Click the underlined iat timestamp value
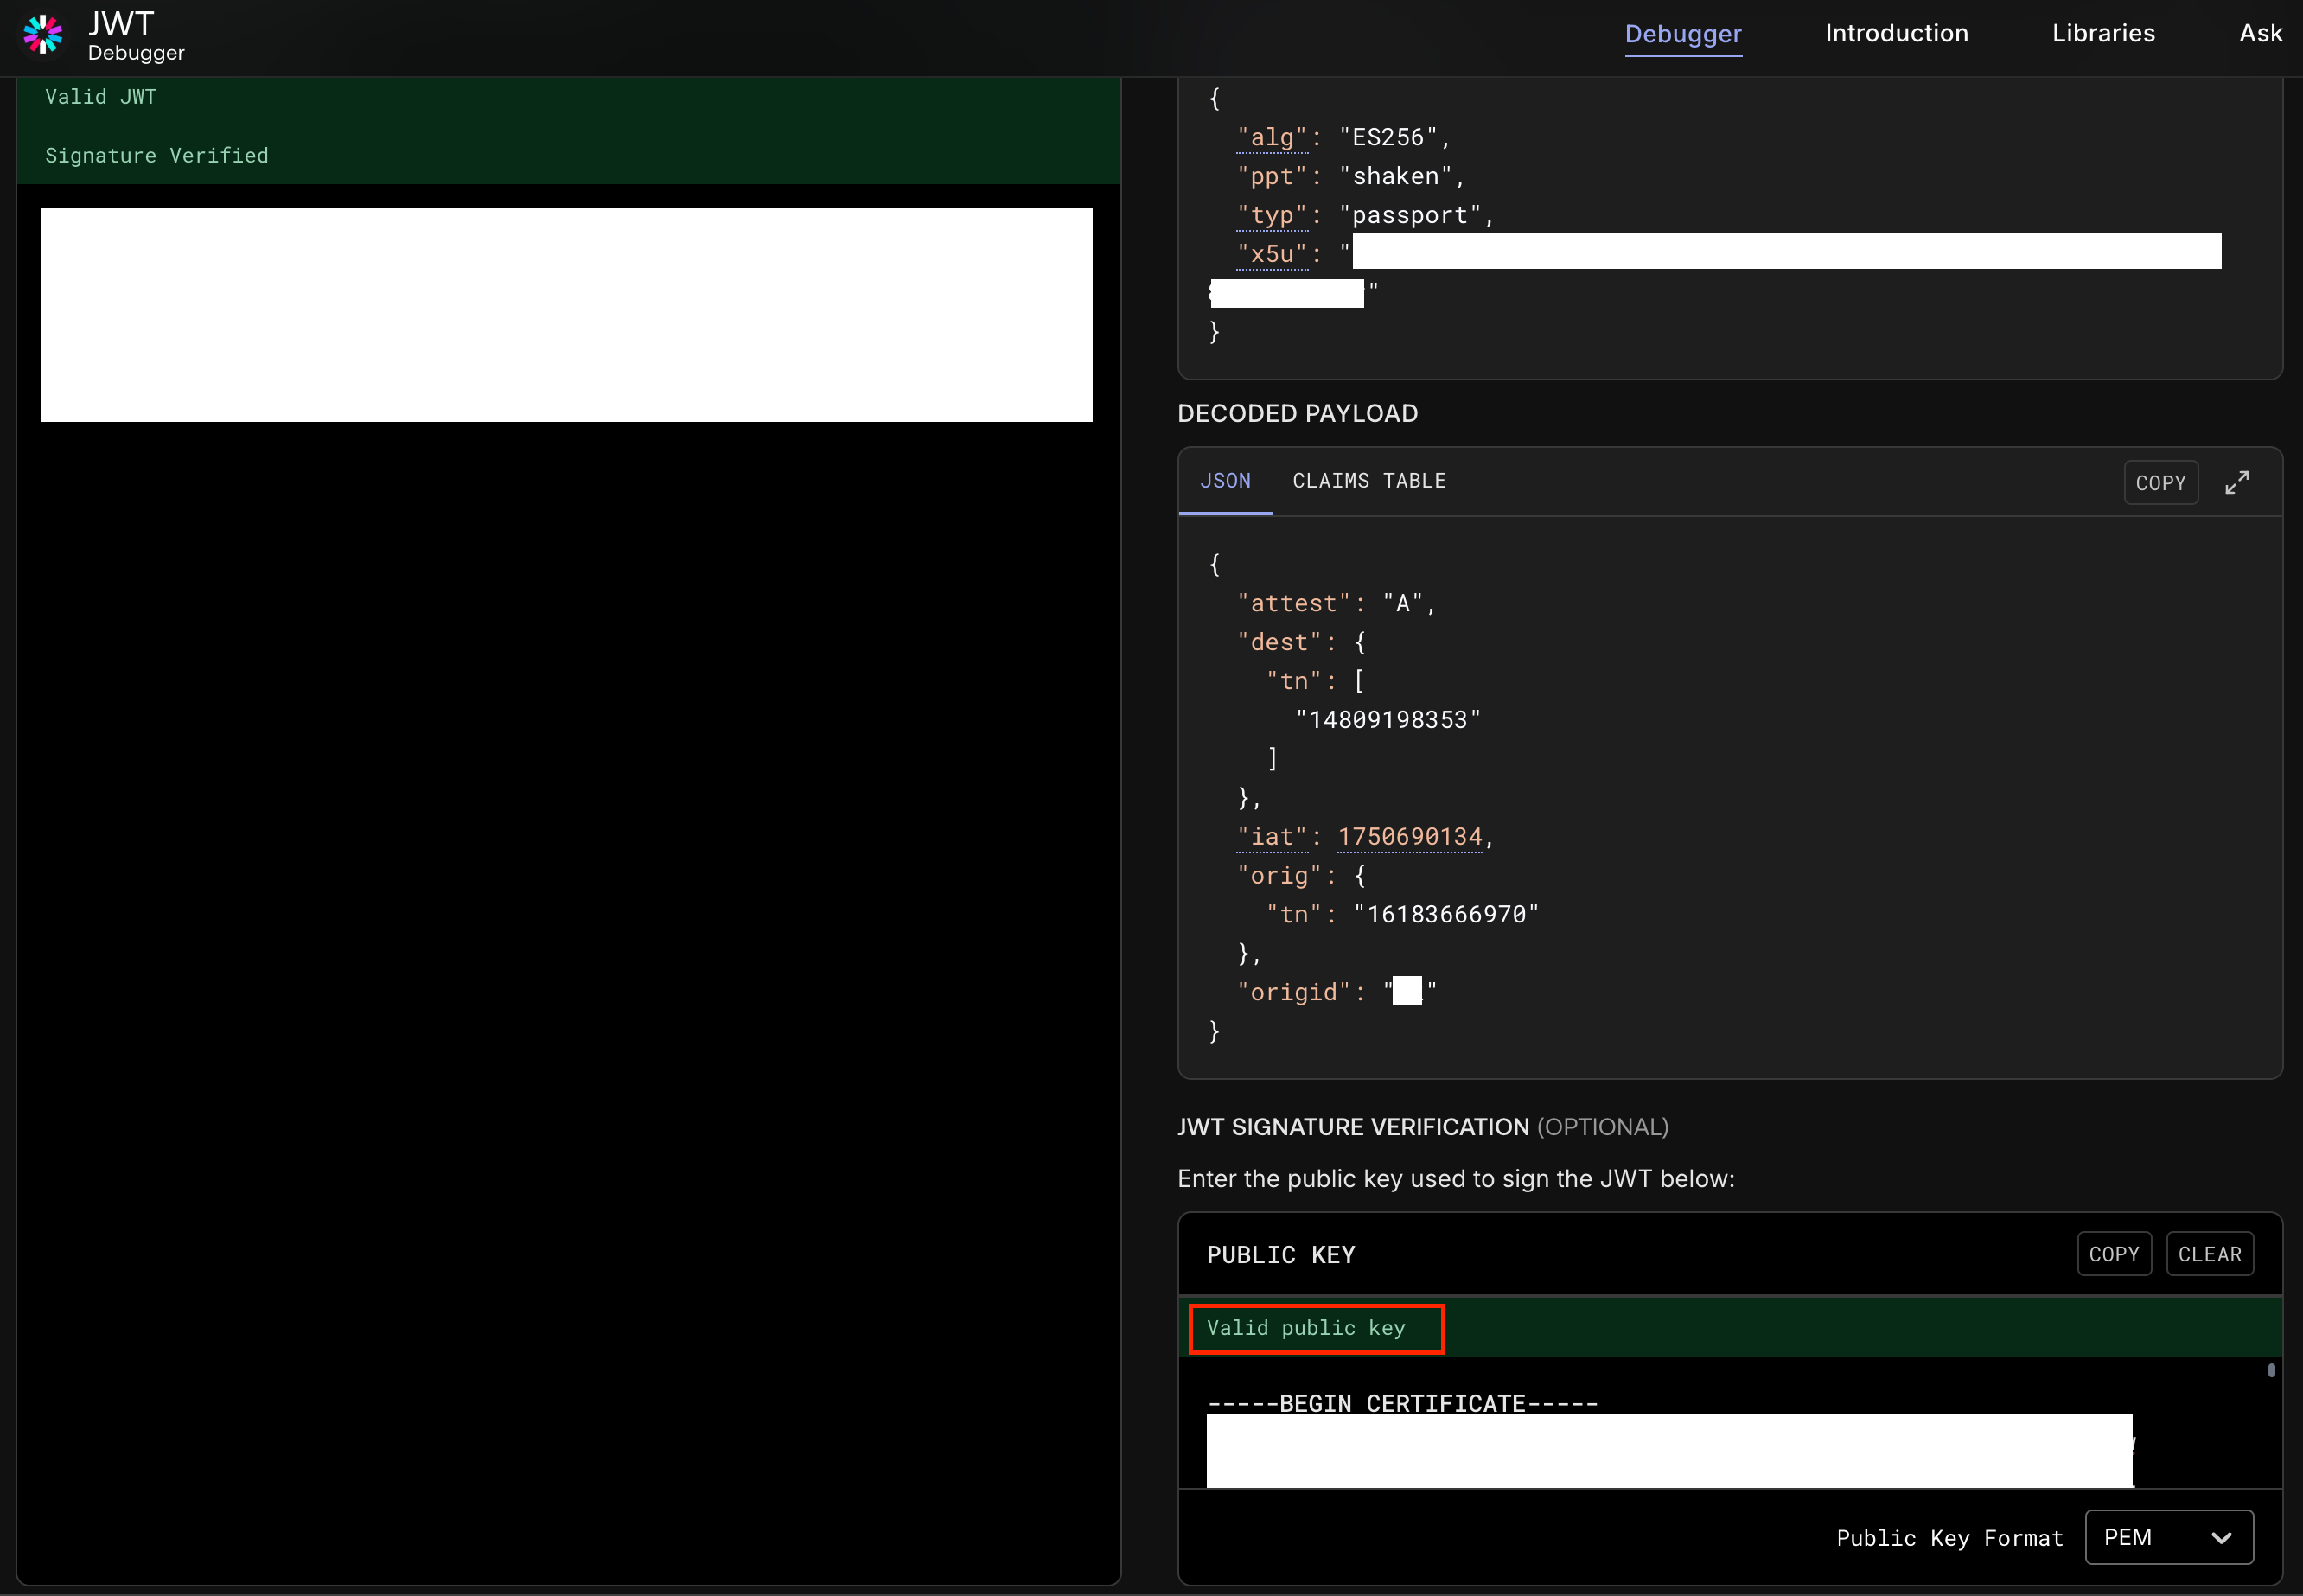Image resolution: width=2303 pixels, height=1596 pixels. point(1408,837)
